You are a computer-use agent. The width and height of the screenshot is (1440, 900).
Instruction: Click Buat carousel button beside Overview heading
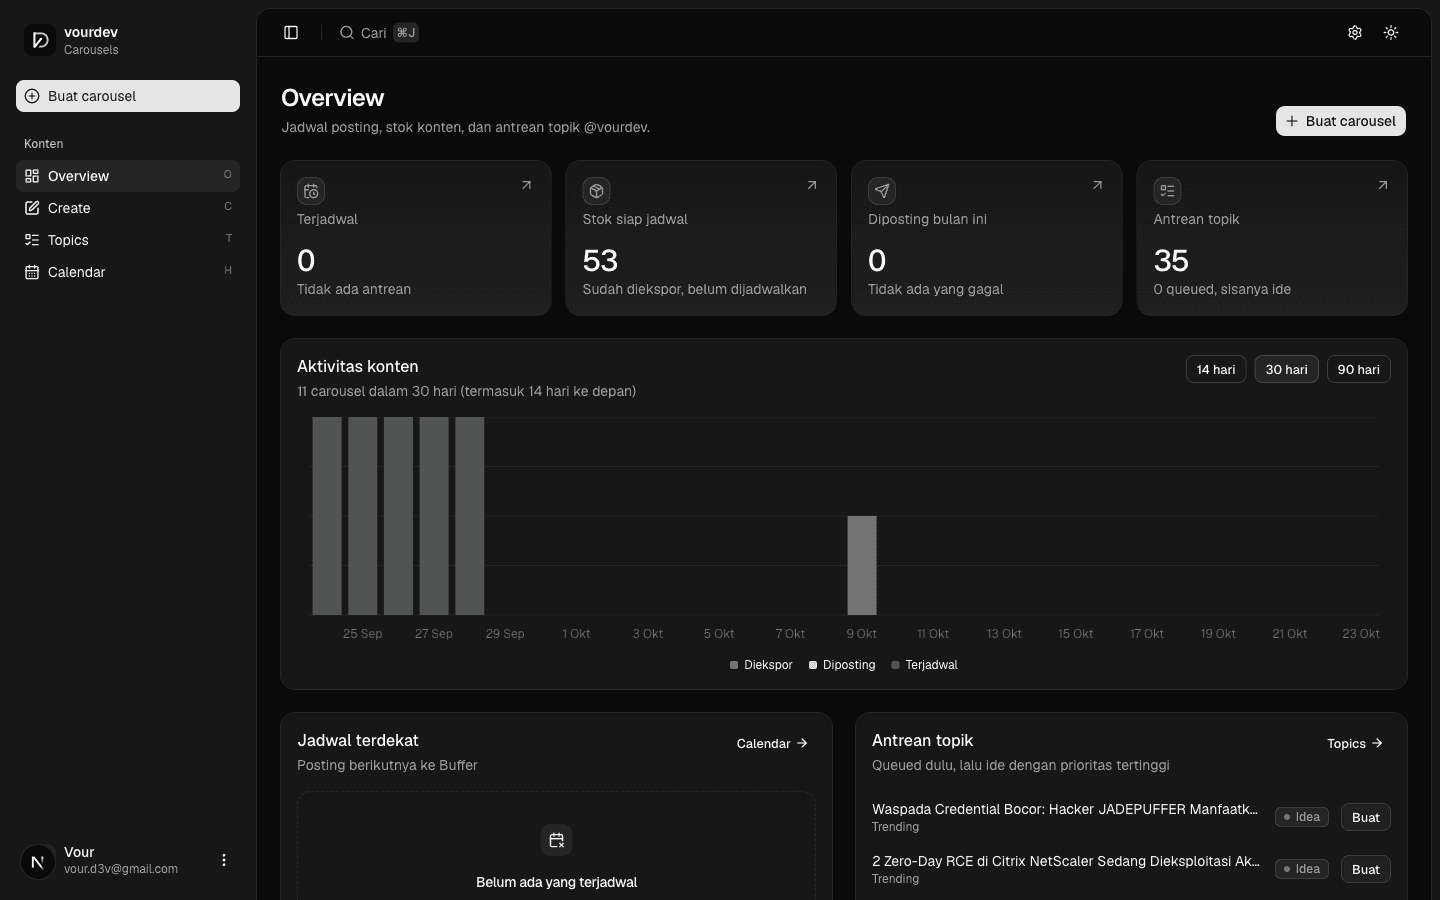click(1341, 121)
